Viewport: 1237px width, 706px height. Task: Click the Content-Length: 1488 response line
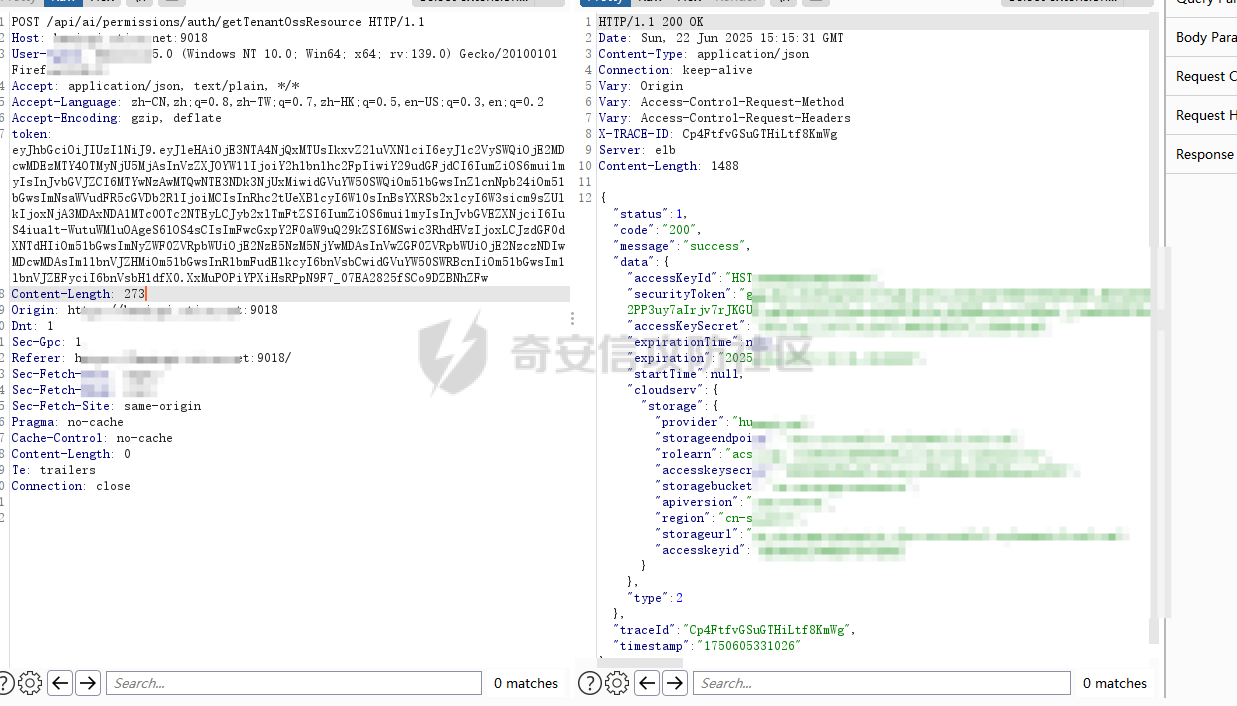(x=668, y=166)
